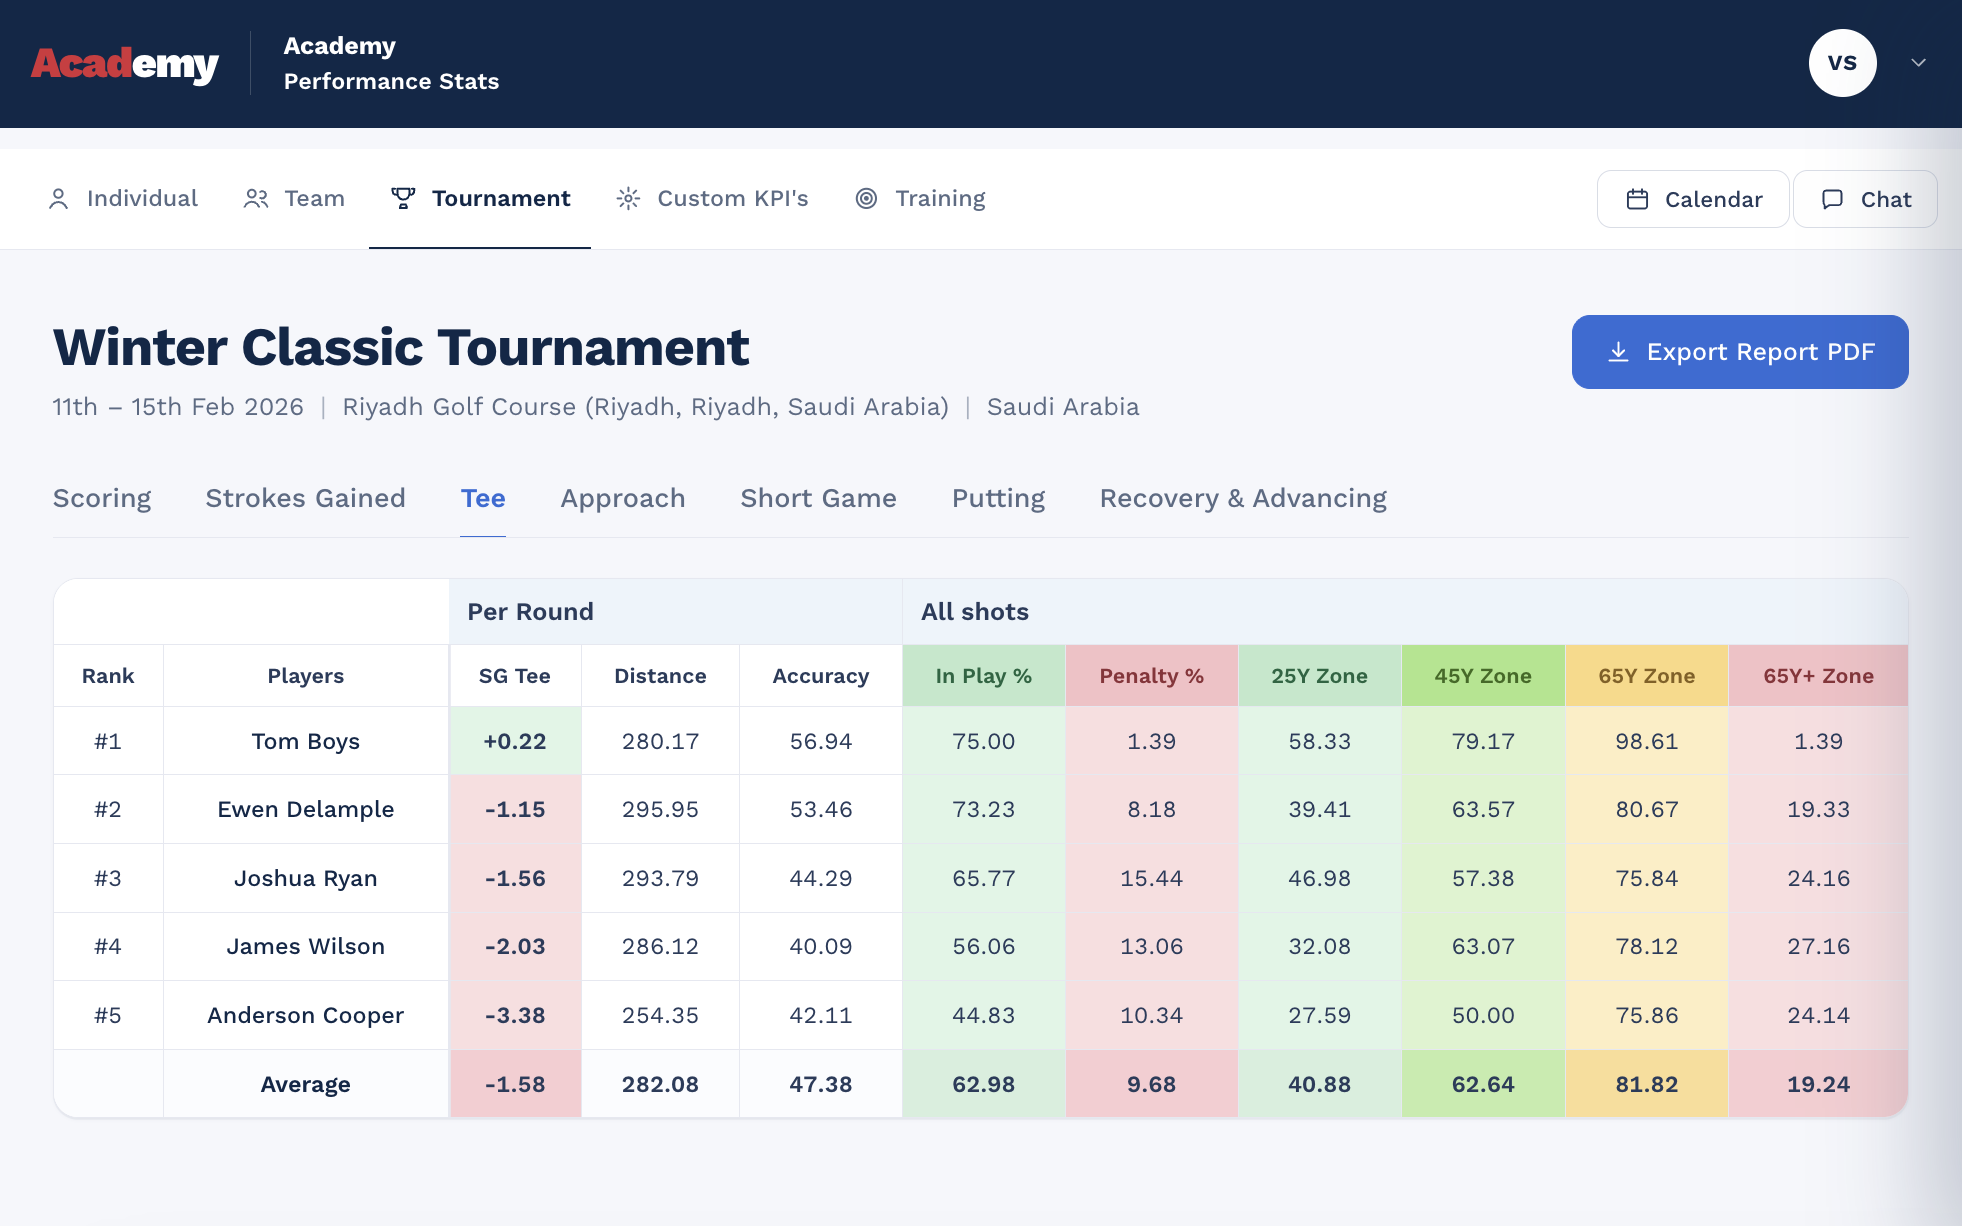Click the download icon on Export button
The height and width of the screenshot is (1226, 1962).
pyautogui.click(x=1618, y=352)
